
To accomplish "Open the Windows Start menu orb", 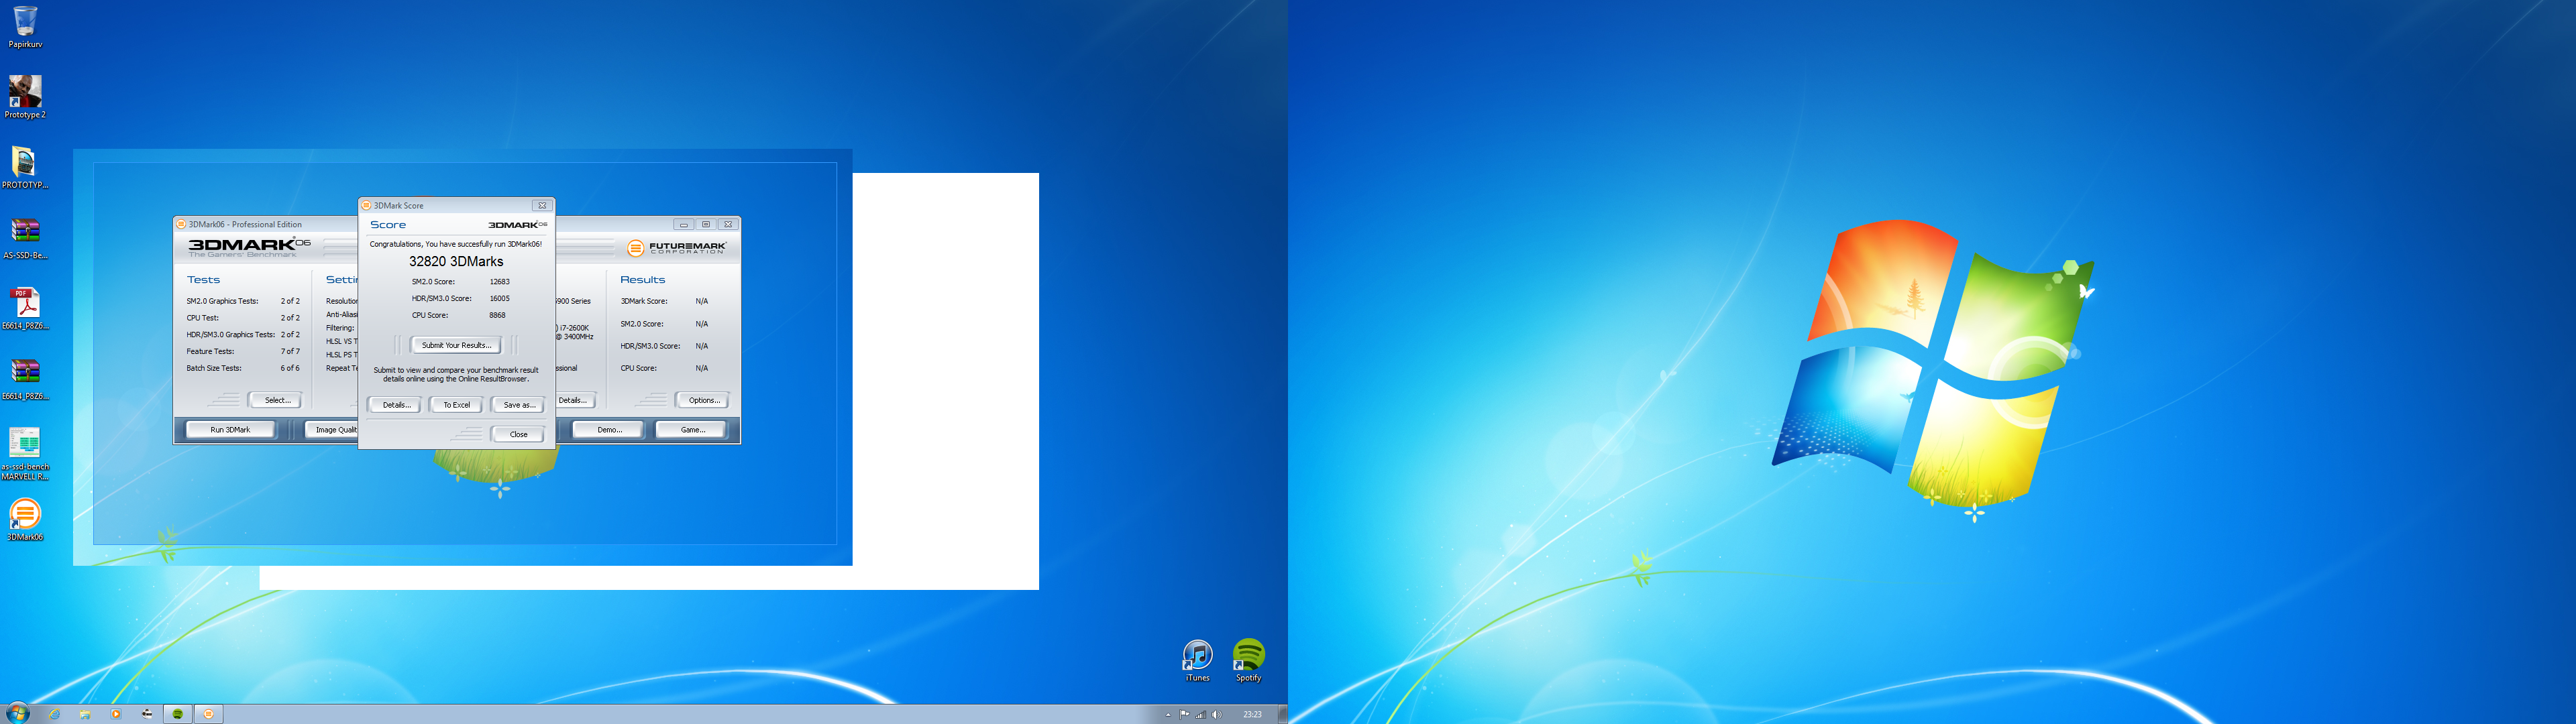I will (x=18, y=714).
